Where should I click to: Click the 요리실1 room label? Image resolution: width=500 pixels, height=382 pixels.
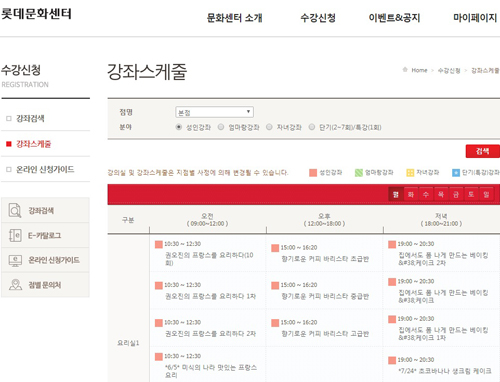click(128, 343)
